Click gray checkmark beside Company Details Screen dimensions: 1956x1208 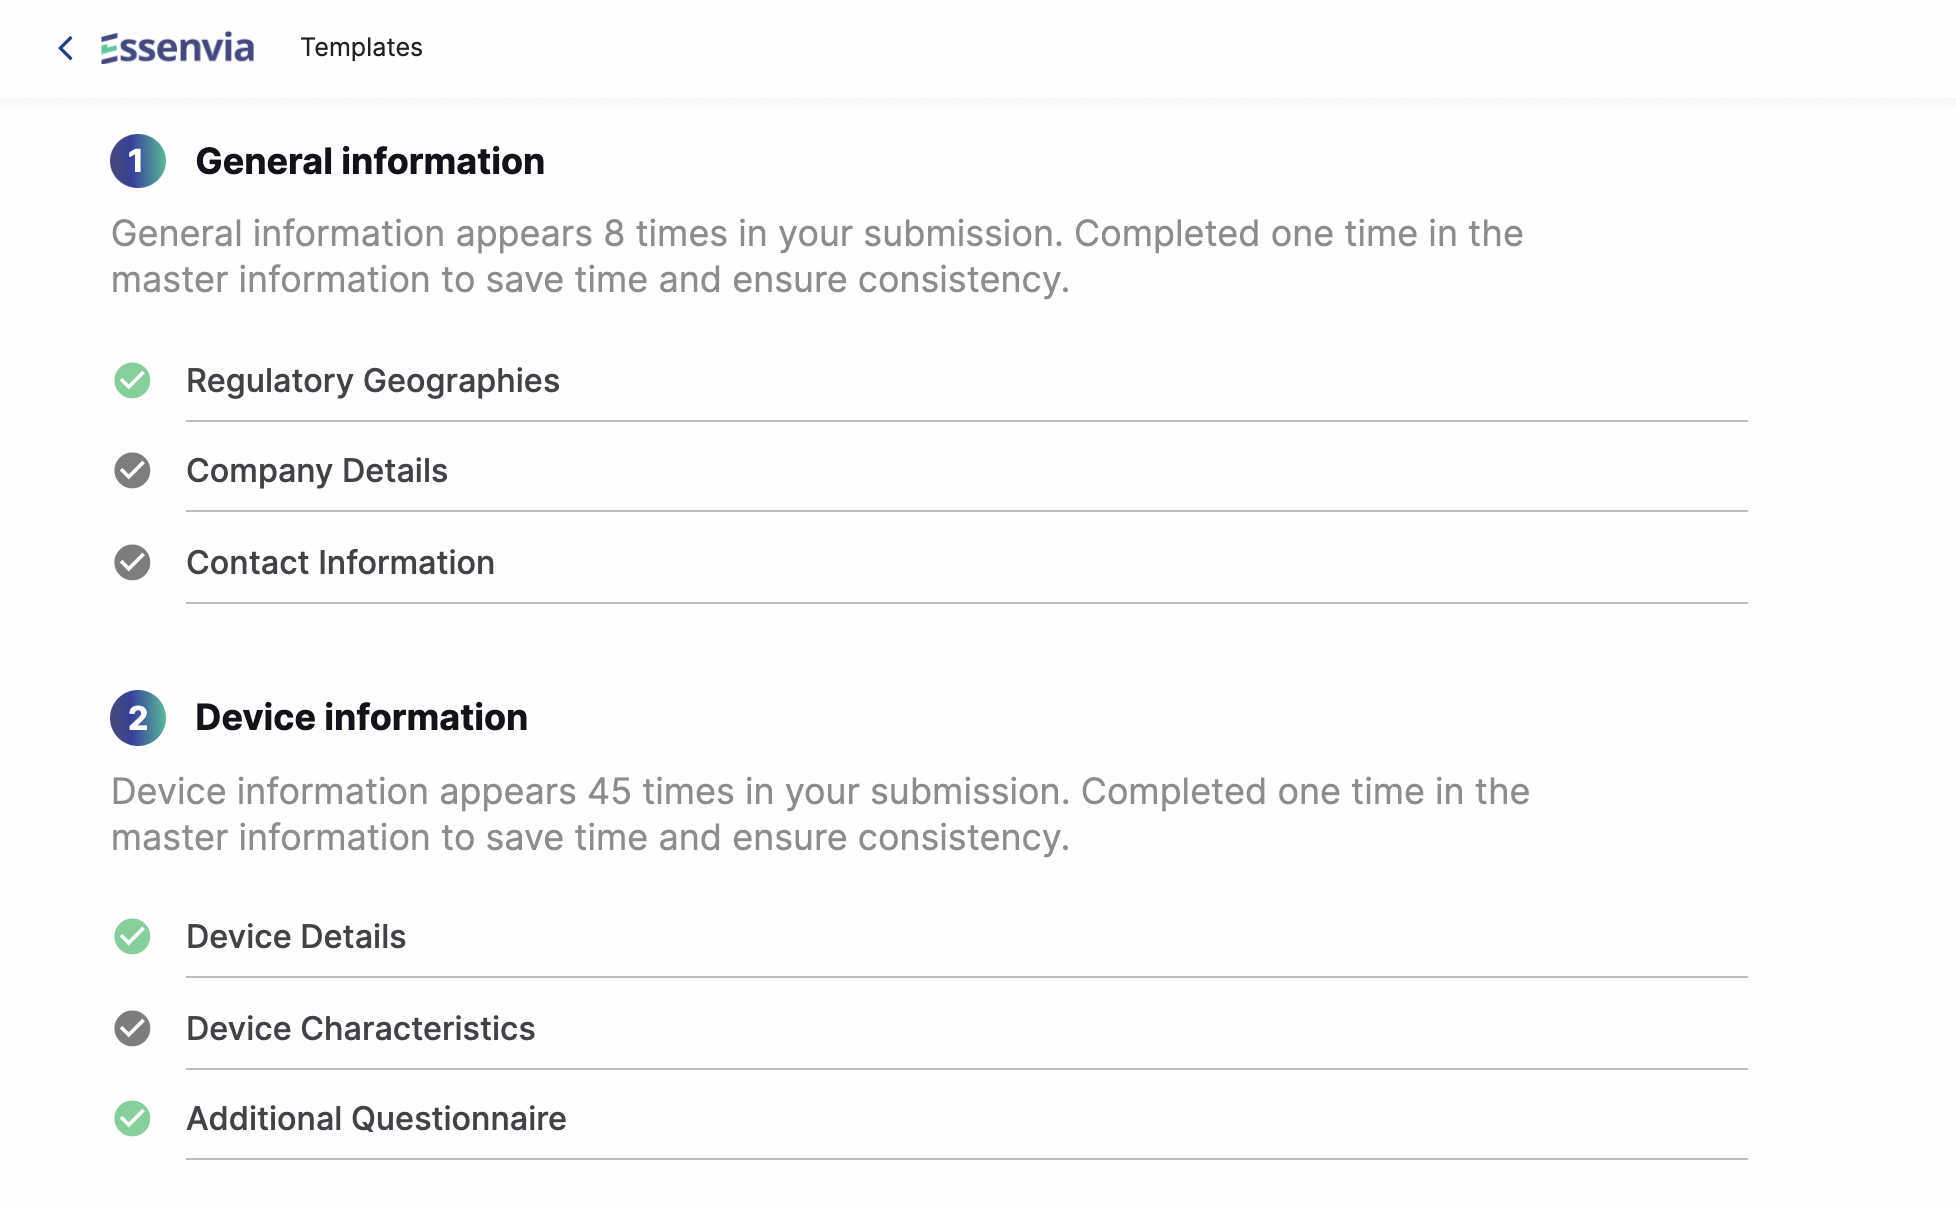point(132,470)
